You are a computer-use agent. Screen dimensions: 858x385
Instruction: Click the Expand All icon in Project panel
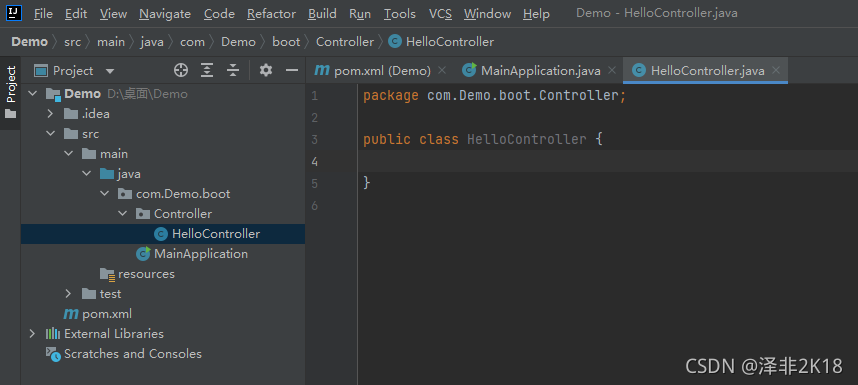[207, 70]
